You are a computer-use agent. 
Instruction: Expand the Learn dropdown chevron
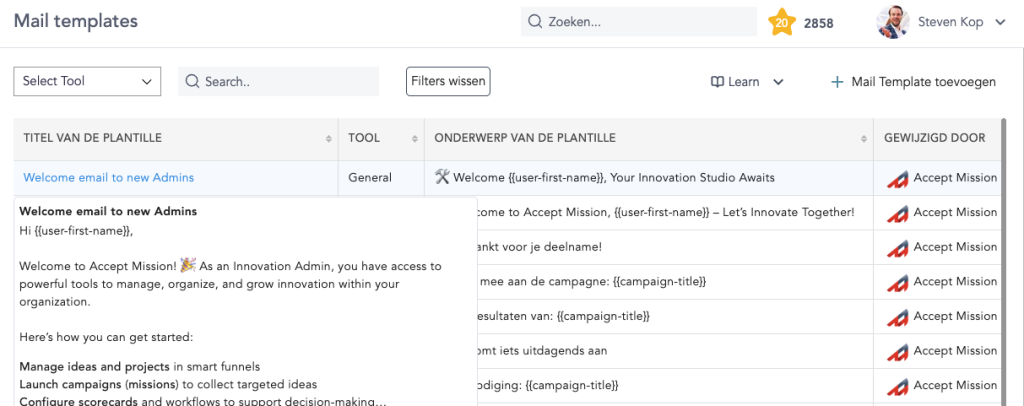778,82
